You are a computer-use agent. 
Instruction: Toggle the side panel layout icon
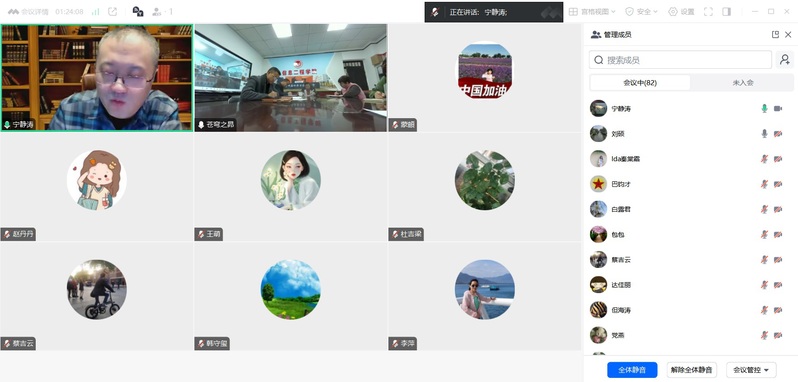[727, 12]
